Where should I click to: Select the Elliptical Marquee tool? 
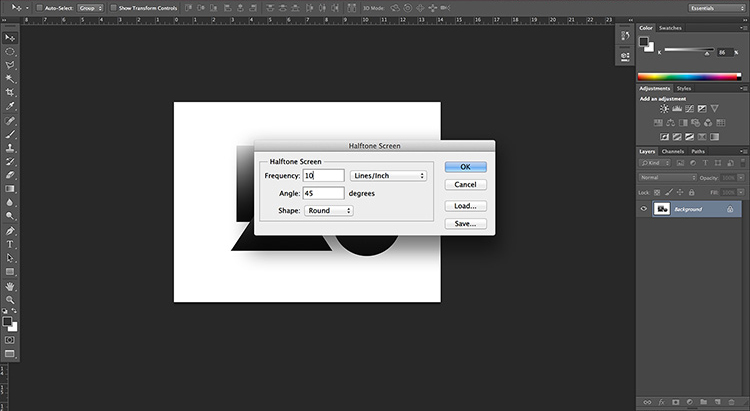10,51
